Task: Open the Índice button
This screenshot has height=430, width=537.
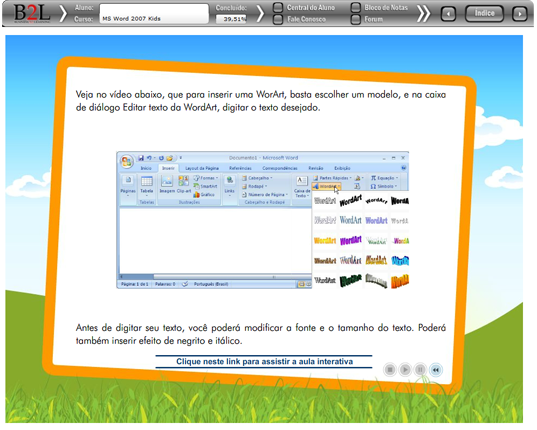Action: coord(484,13)
